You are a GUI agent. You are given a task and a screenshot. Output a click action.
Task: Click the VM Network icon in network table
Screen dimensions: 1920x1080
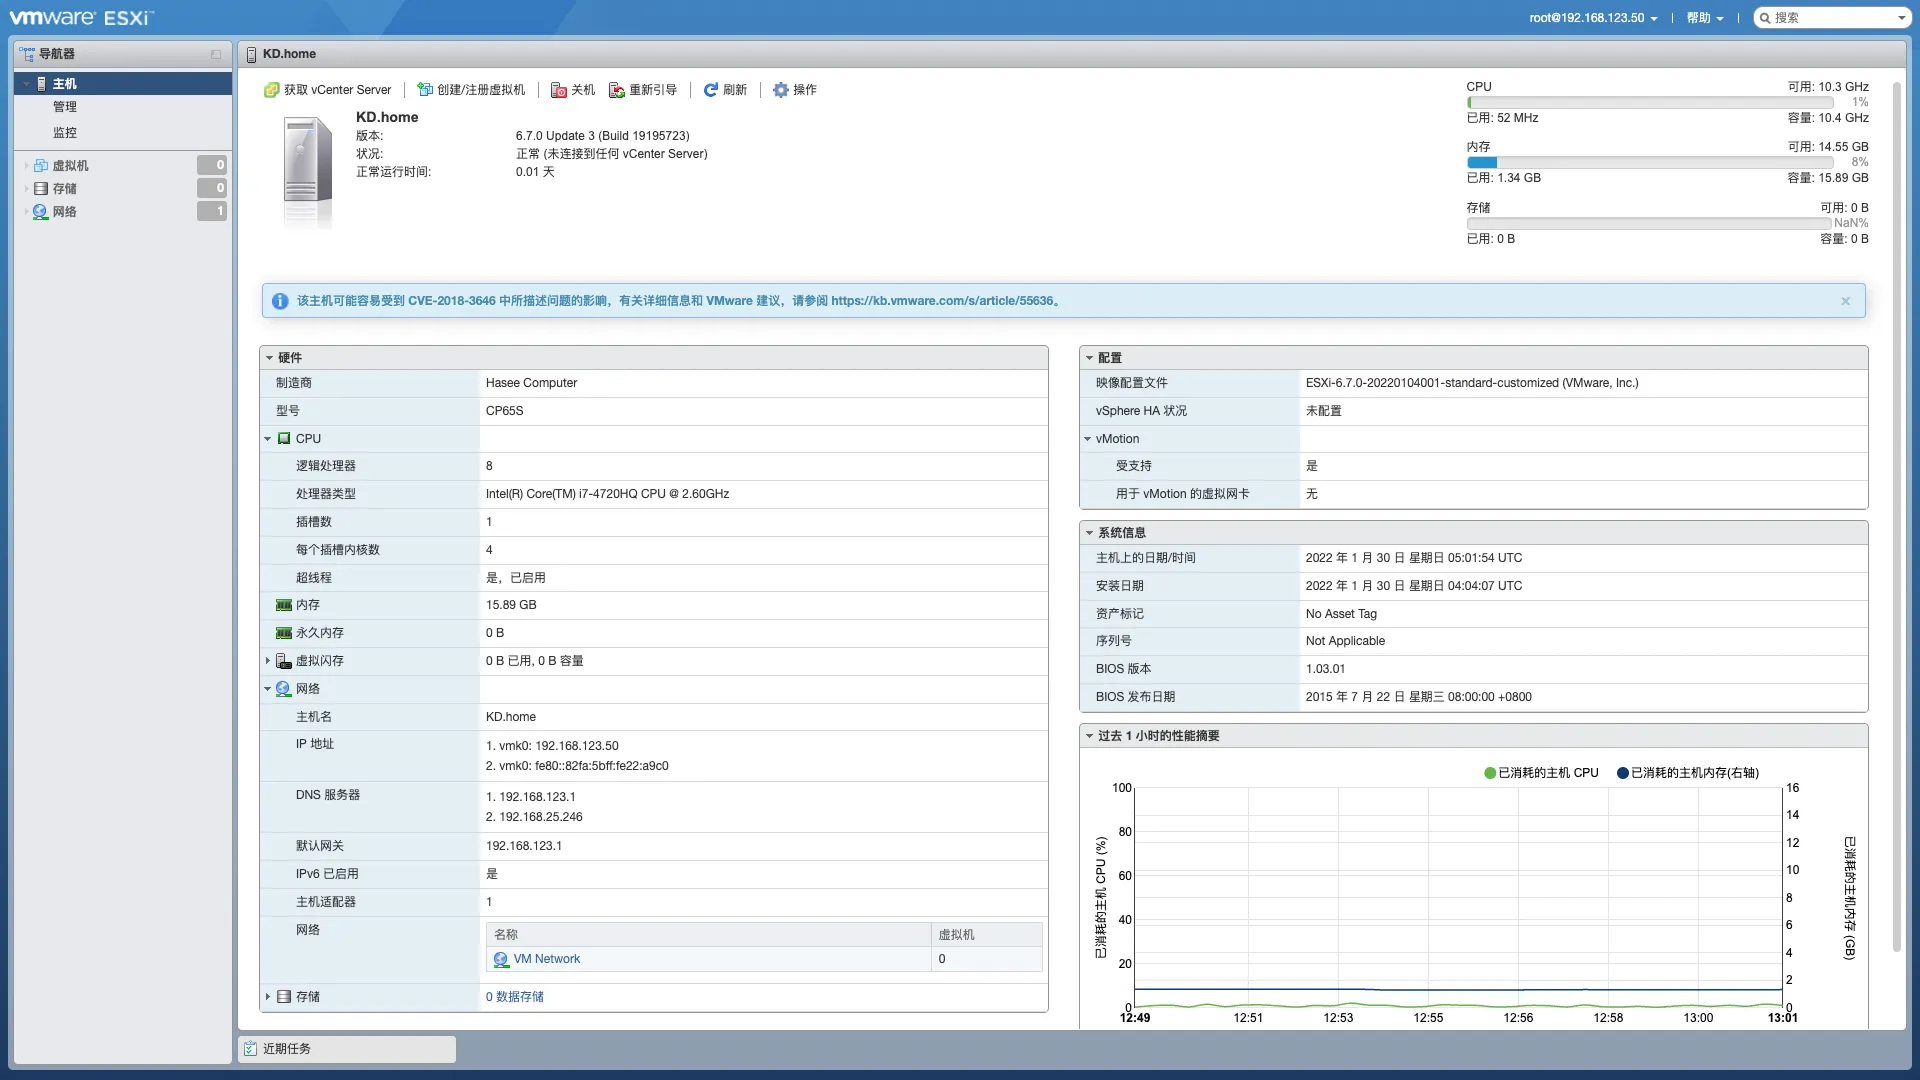pyautogui.click(x=501, y=959)
